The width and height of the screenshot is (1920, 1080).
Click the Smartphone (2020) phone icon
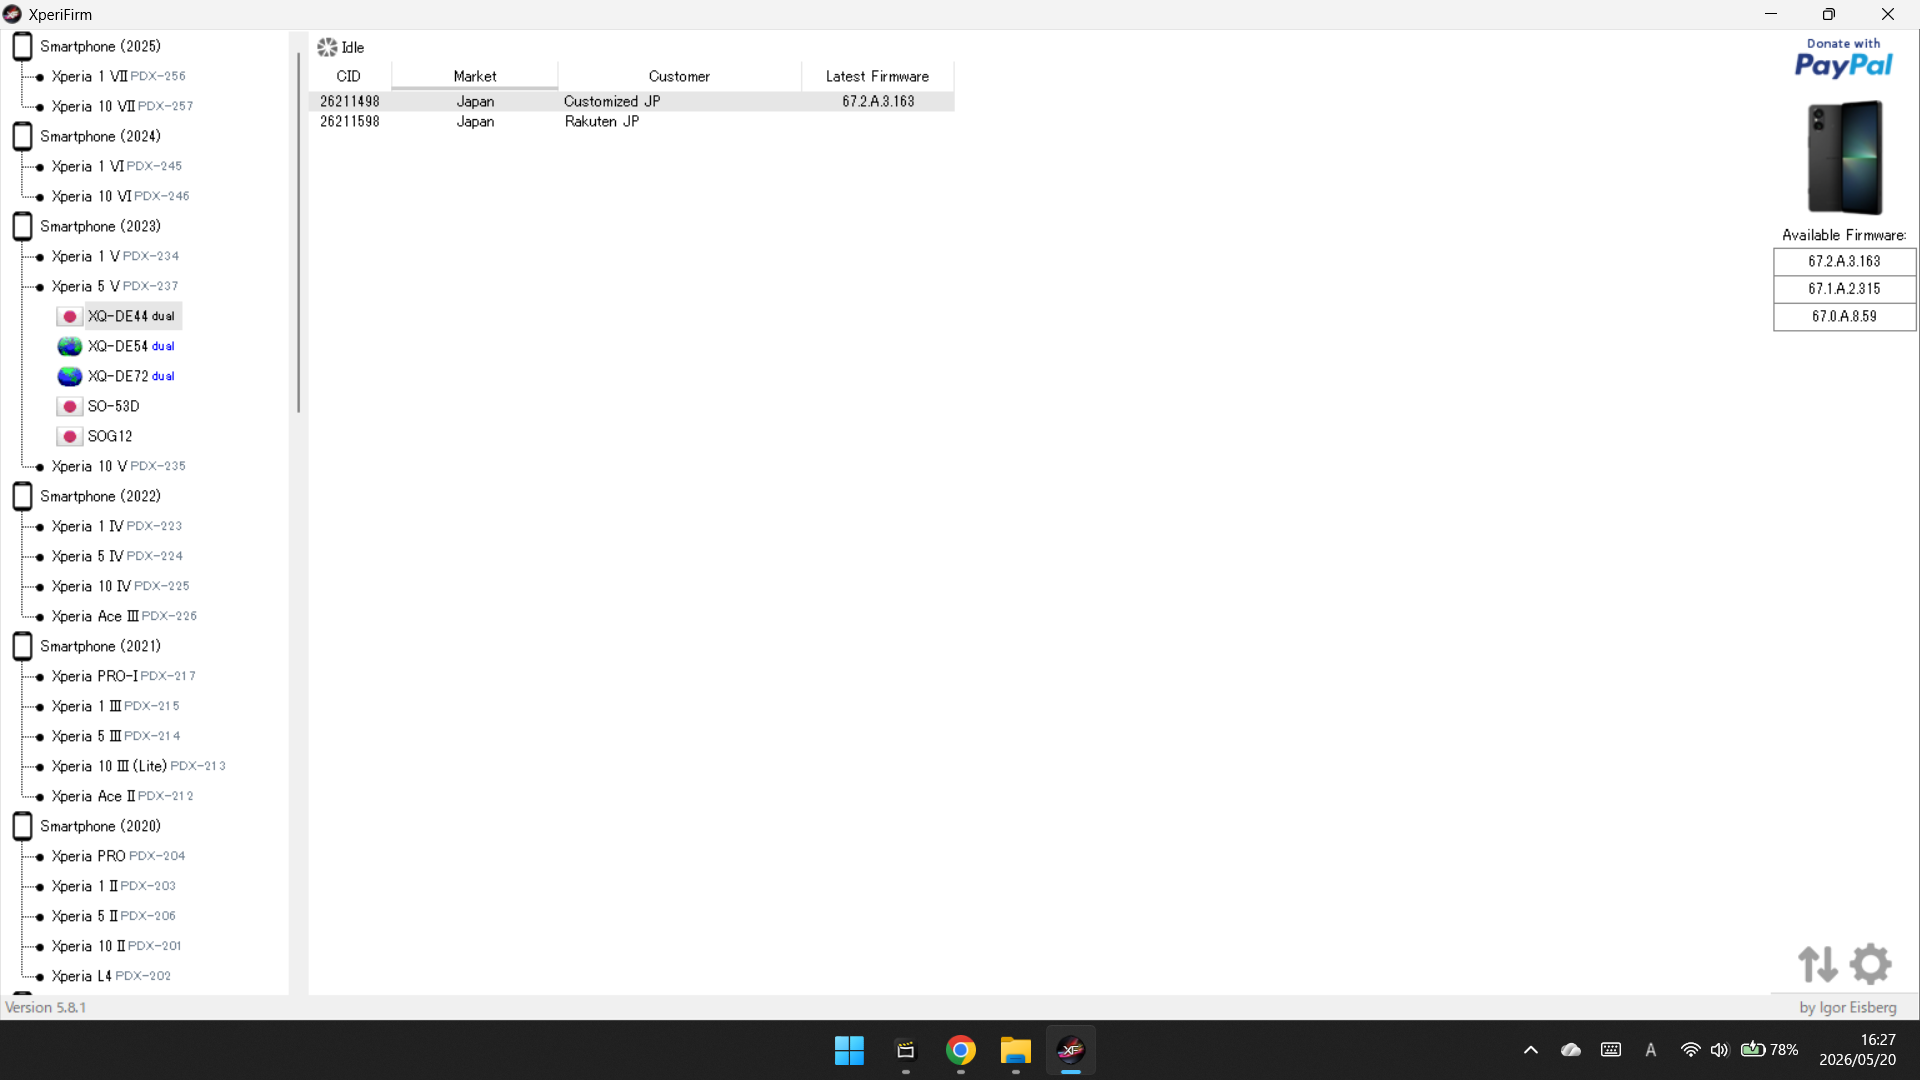(22, 826)
